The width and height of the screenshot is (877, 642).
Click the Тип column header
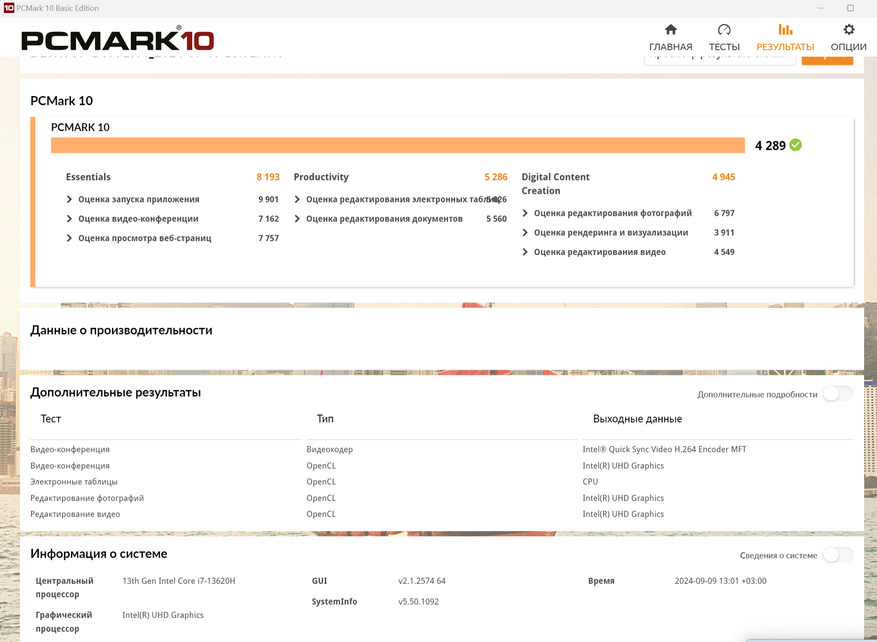click(325, 419)
